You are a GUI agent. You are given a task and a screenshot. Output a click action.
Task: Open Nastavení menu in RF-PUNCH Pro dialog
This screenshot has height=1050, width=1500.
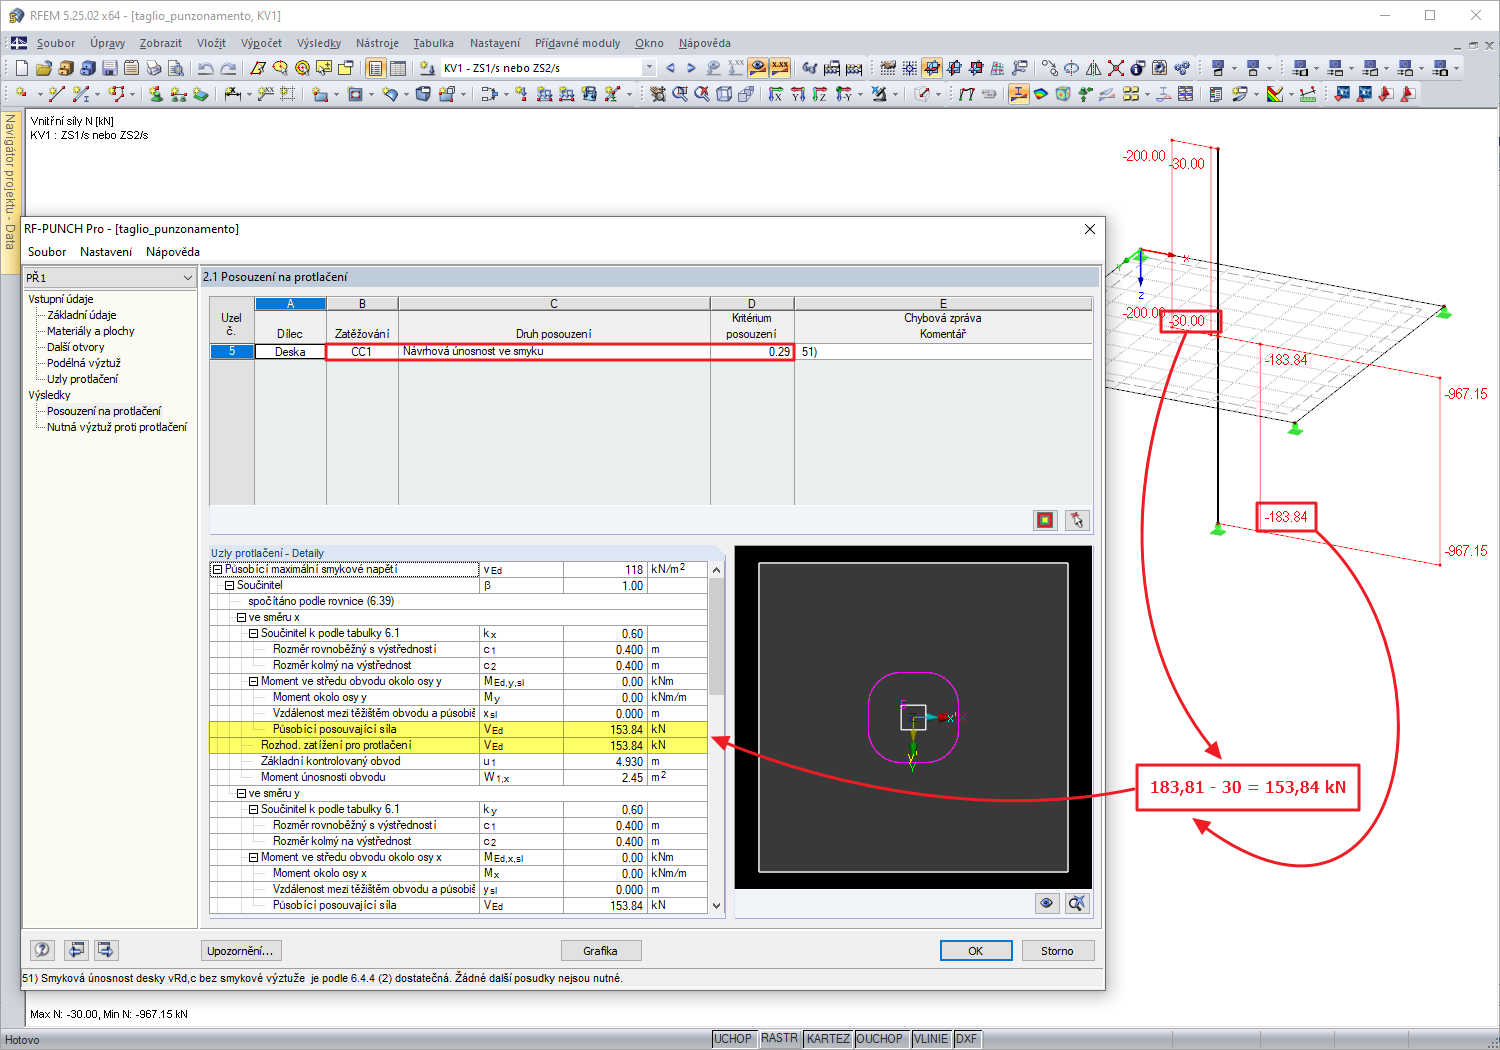click(106, 252)
